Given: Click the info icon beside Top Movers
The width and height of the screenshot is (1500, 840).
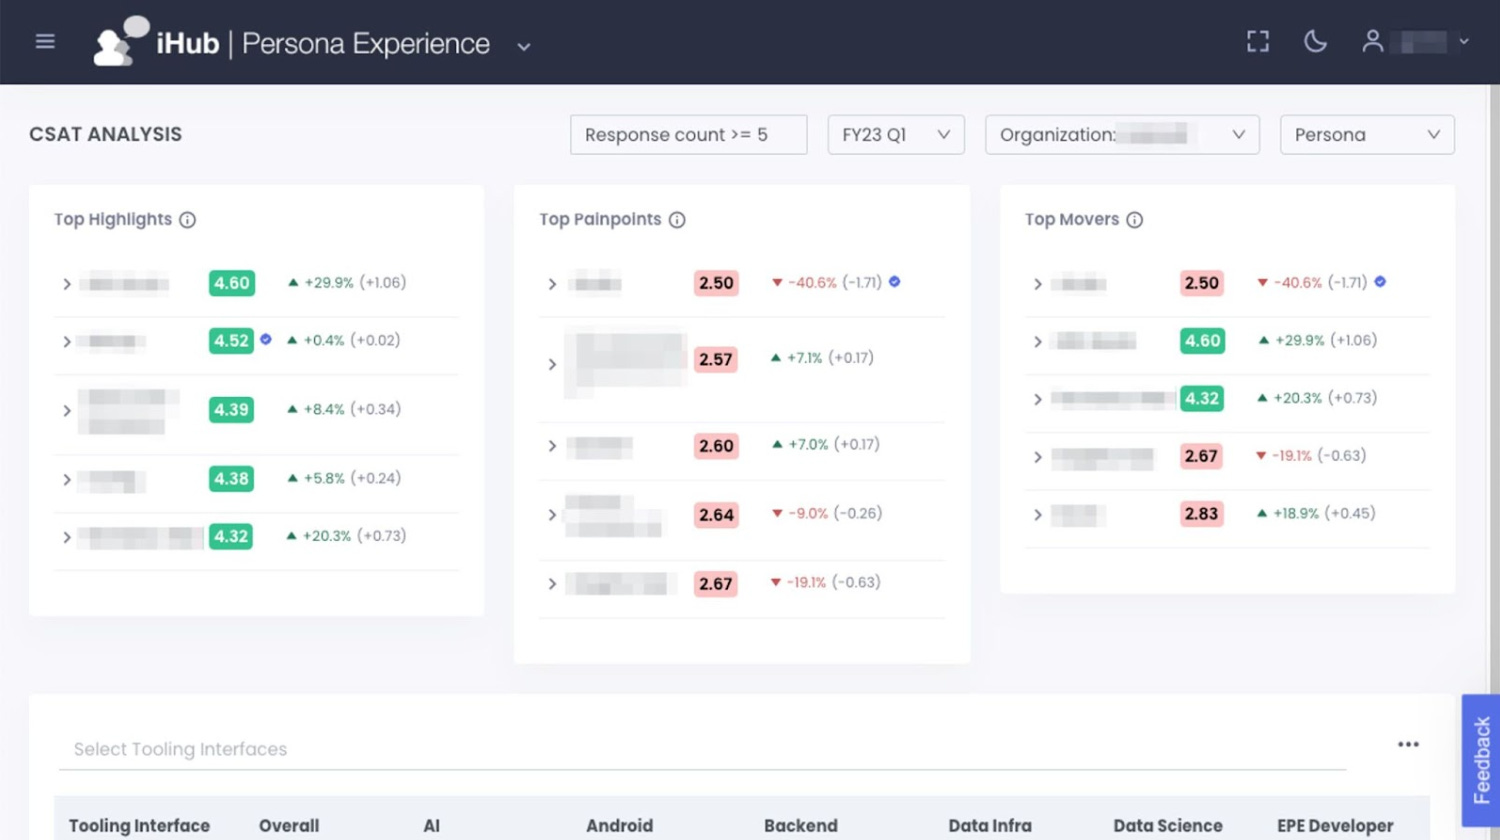Looking at the screenshot, I should pos(1135,220).
